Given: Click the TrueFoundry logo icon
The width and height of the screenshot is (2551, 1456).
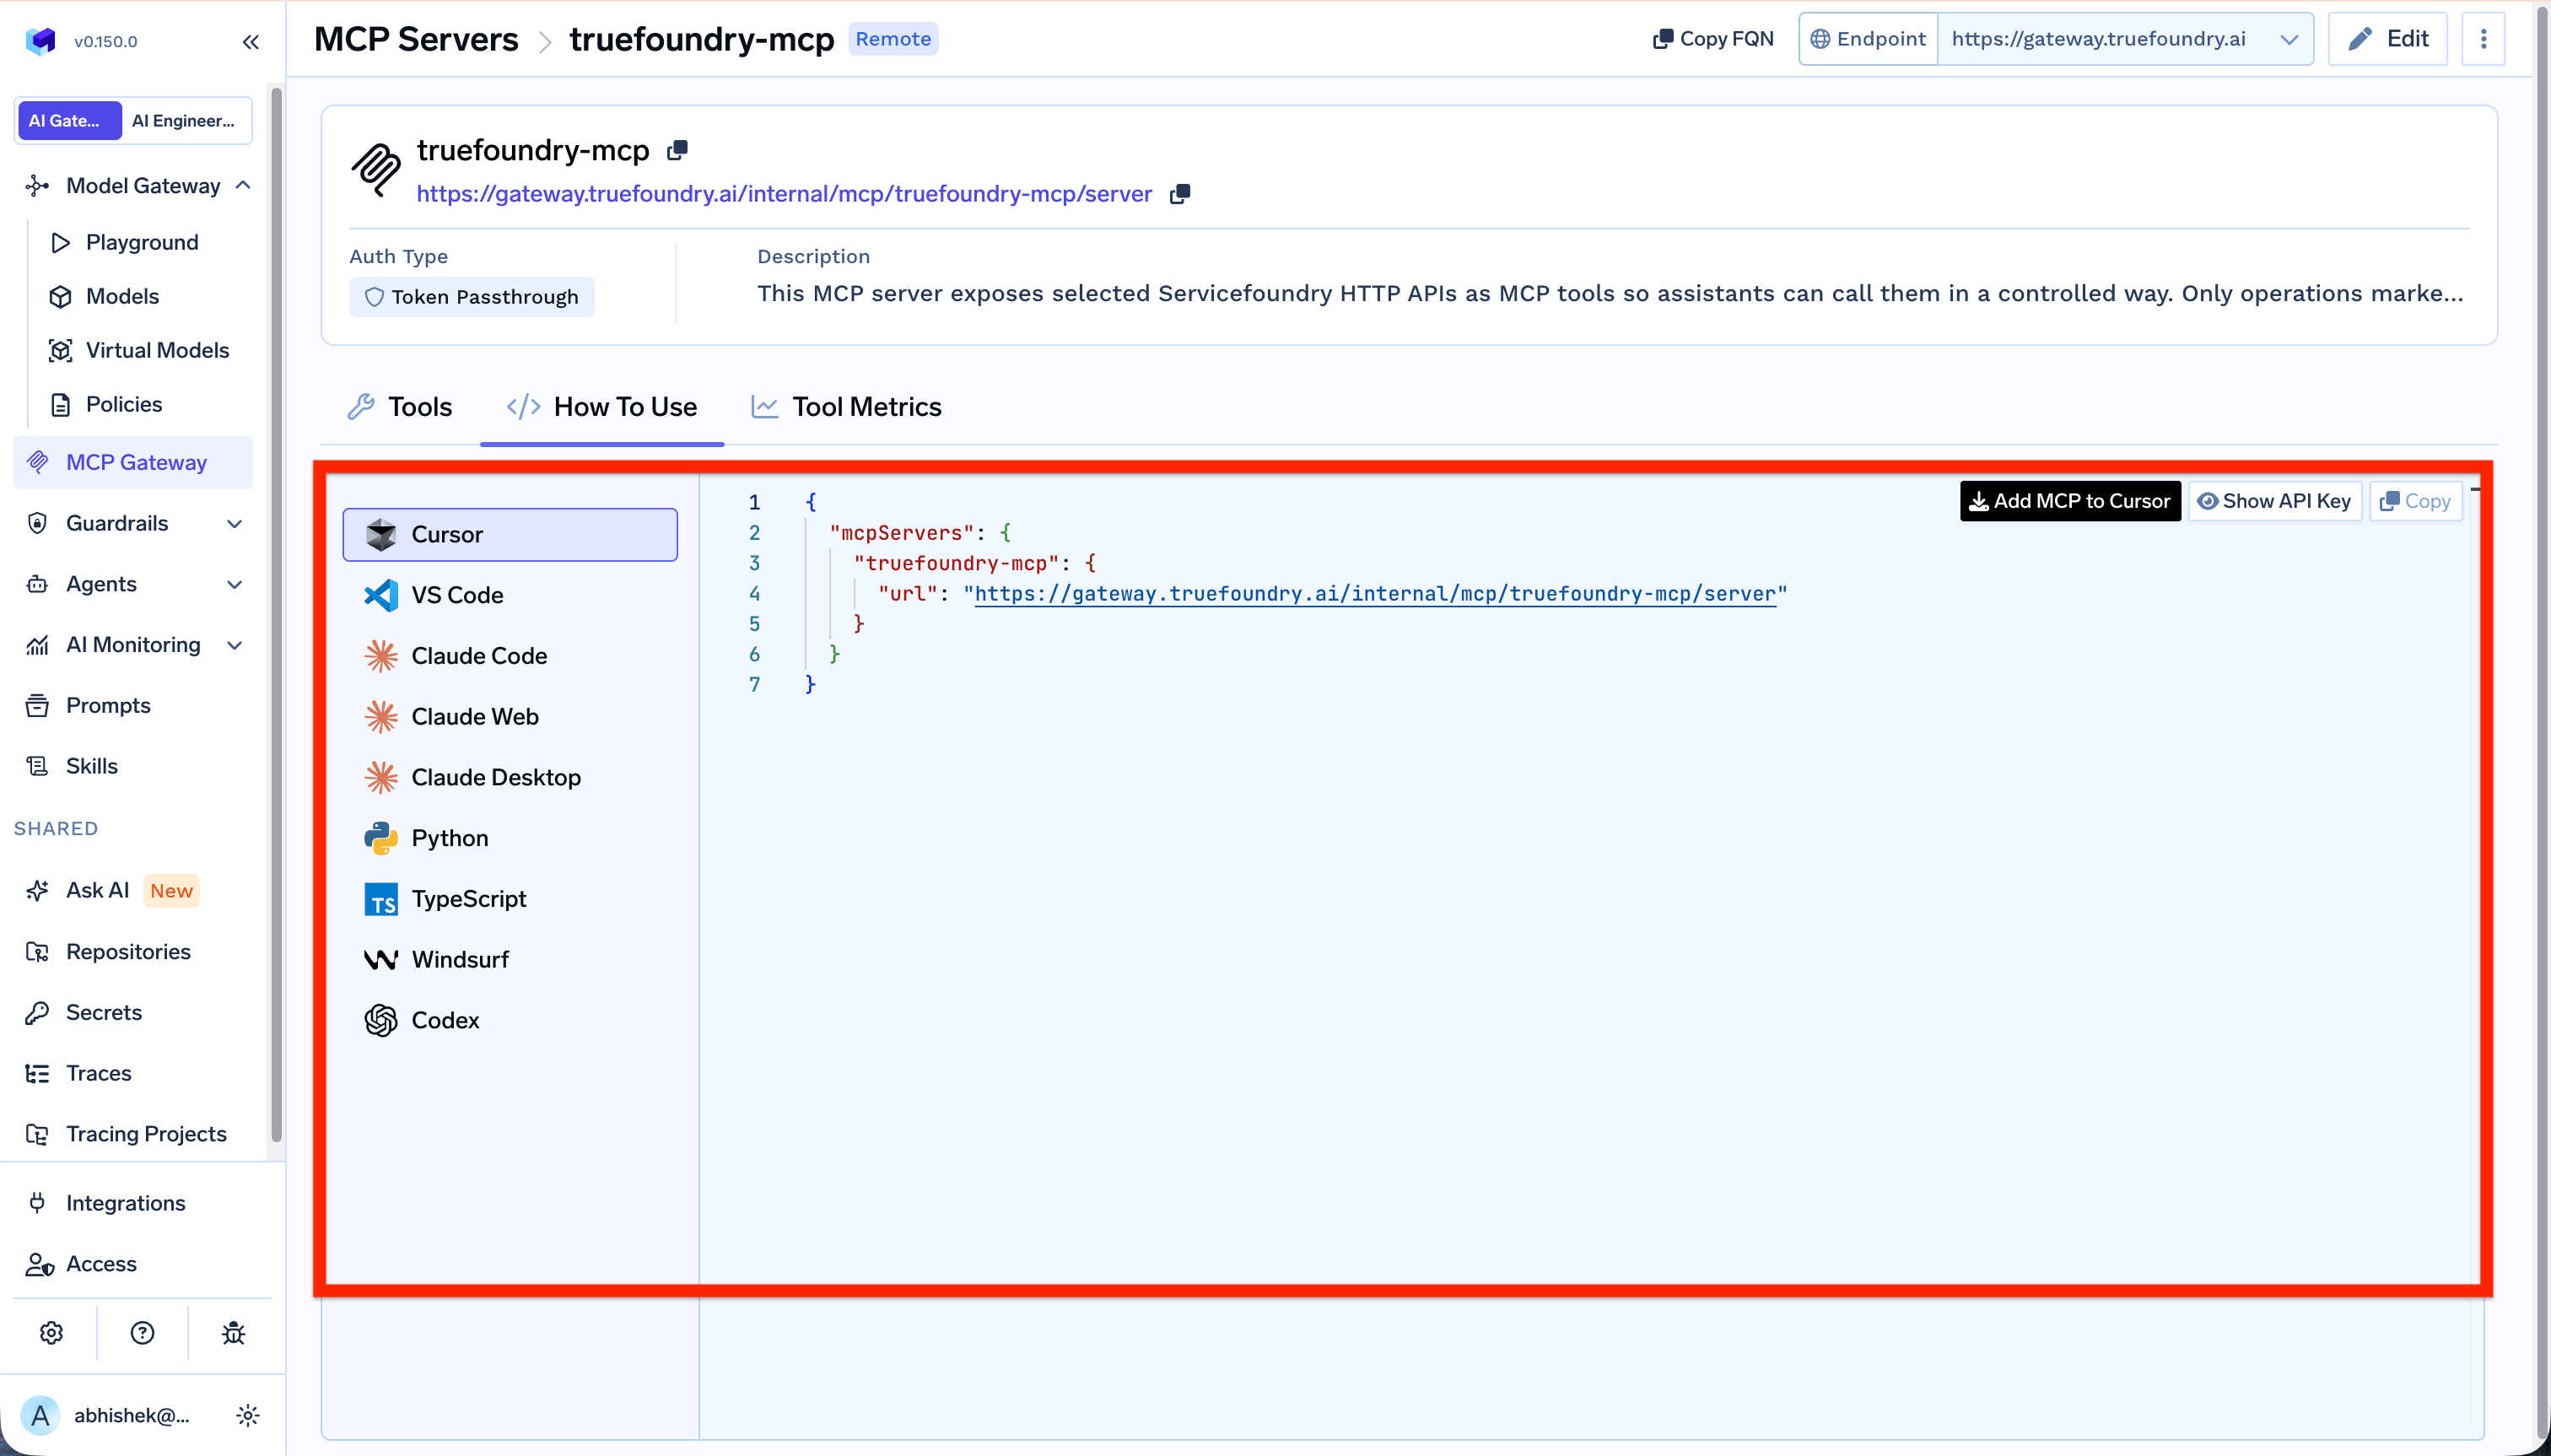Looking at the screenshot, I should [x=40, y=41].
